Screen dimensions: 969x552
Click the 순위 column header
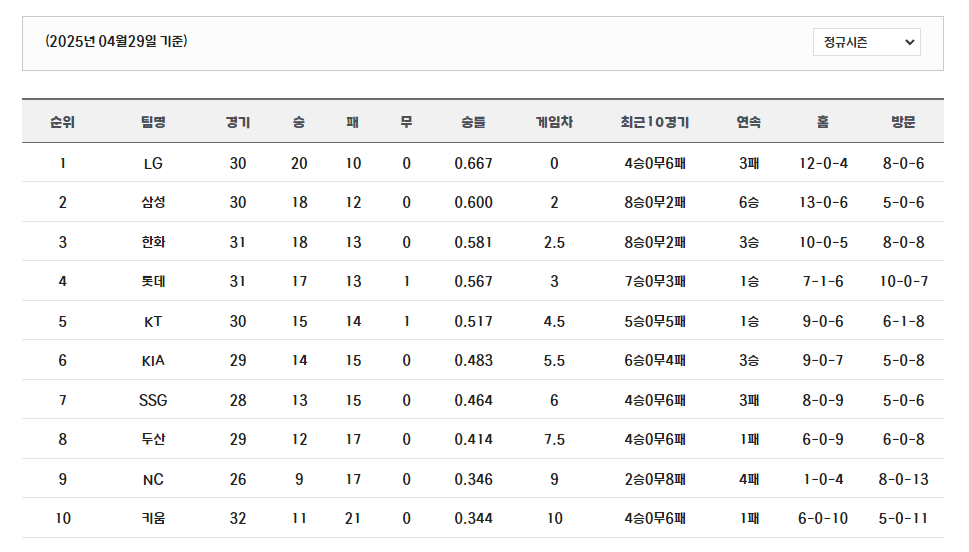click(62, 122)
